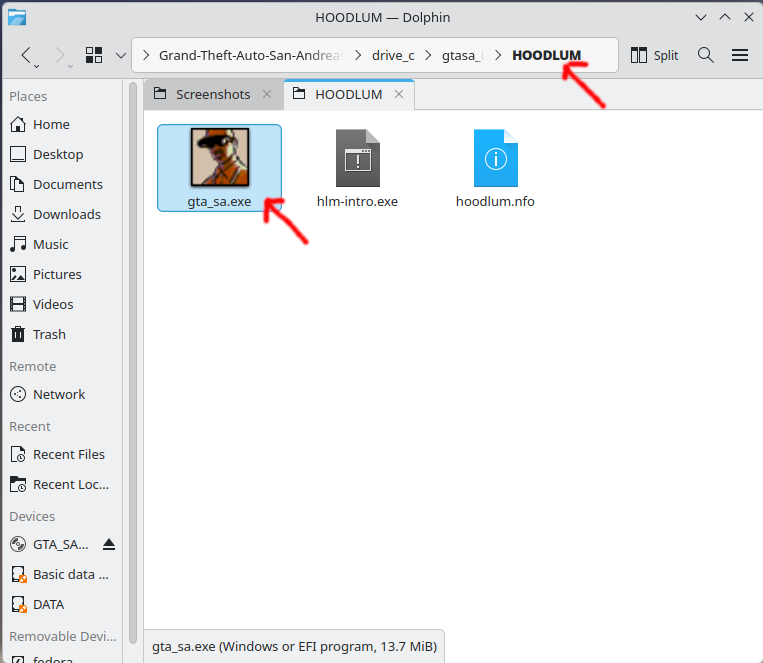Eject the GTA_SA device
The image size is (763, 663).
109,545
